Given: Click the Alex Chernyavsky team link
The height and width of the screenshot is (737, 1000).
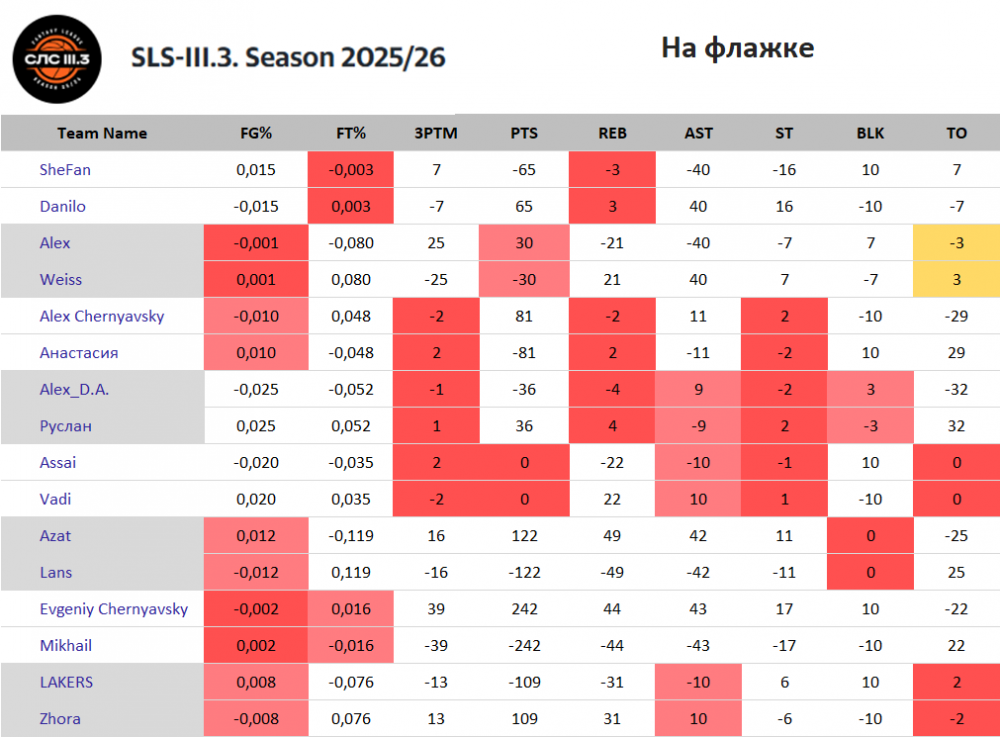Looking at the screenshot, I should point(101,317).
